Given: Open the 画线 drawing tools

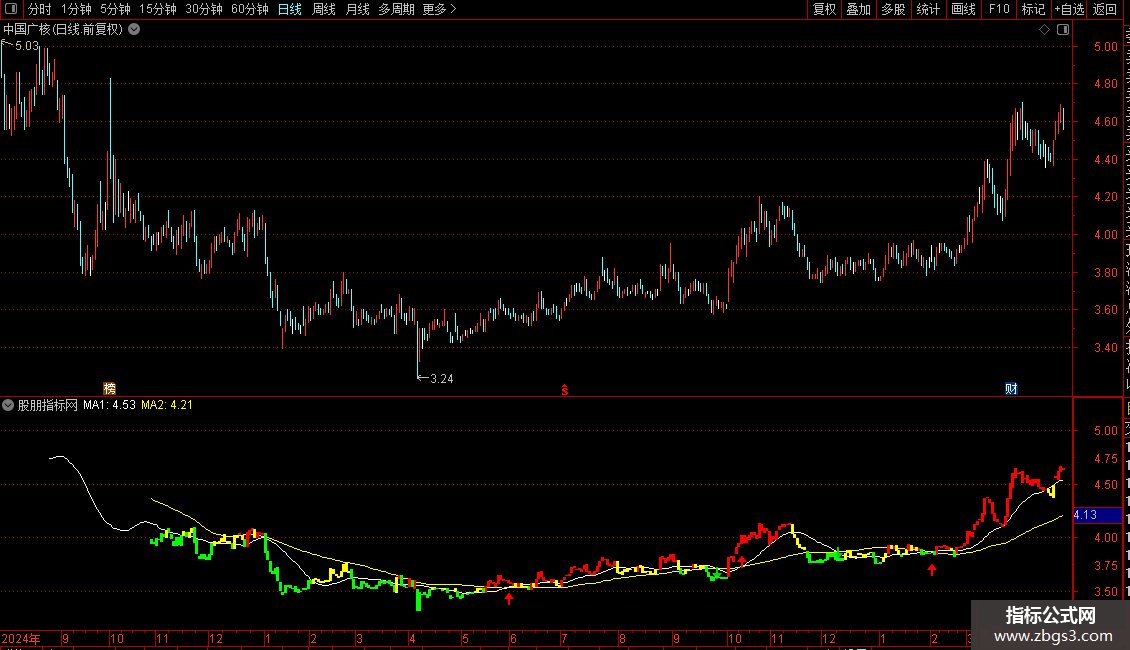Looking at the screenshot, I should pos(963,9).
